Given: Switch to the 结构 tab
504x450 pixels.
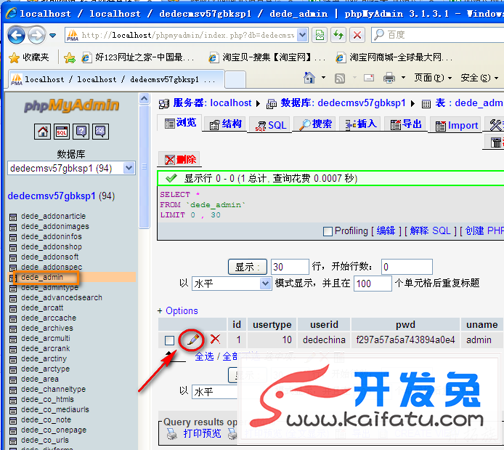Looking at the screenshot, I should (225, 124).
